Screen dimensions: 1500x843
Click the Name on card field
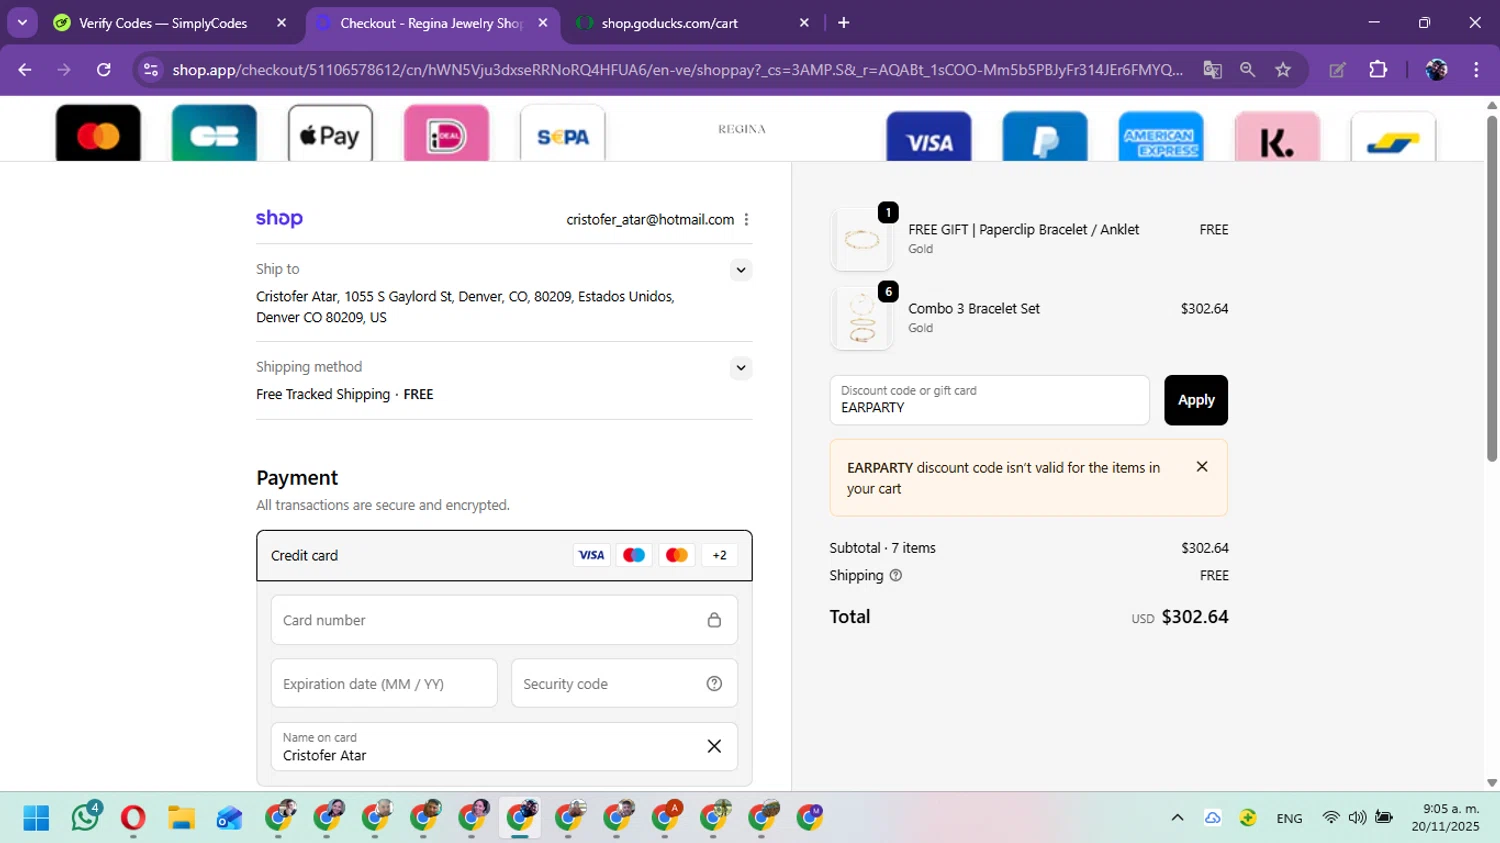click(504, 747)
